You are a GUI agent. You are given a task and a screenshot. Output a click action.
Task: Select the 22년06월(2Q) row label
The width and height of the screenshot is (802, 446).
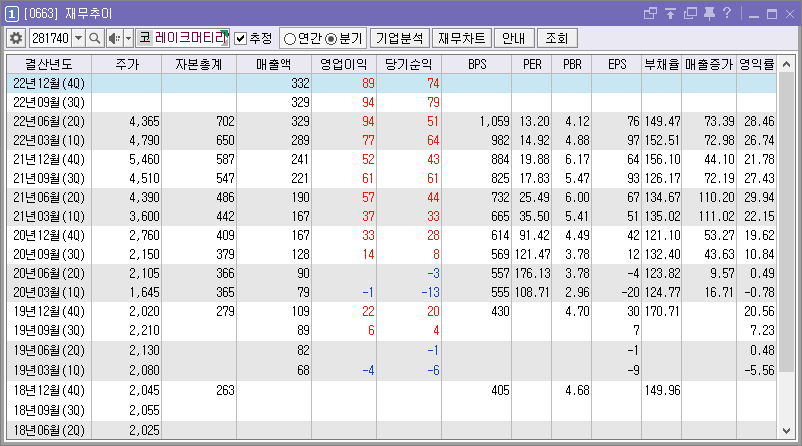(x=49, y=122)
